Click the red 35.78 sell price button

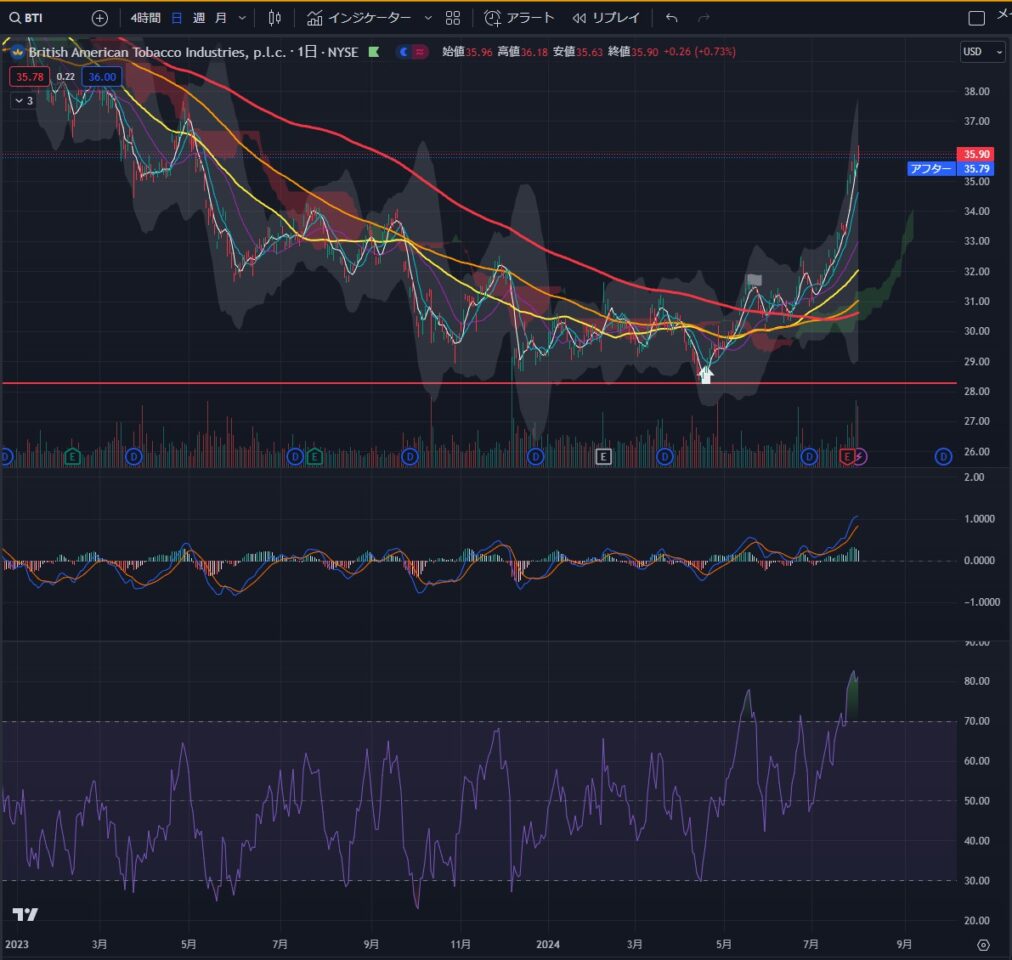30,77
